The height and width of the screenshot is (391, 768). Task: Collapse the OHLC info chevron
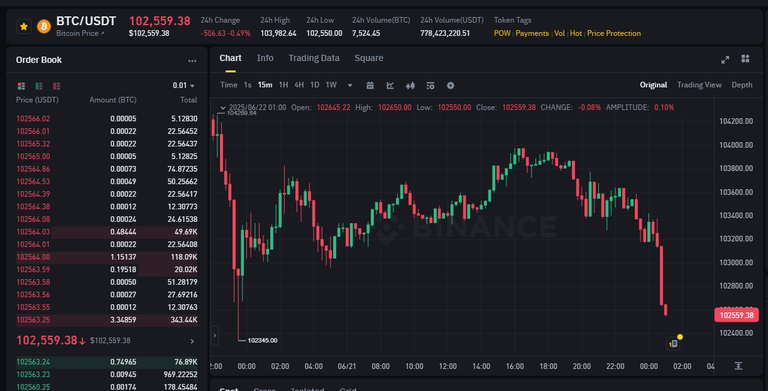pyautogui.click(x=223, y=108)
